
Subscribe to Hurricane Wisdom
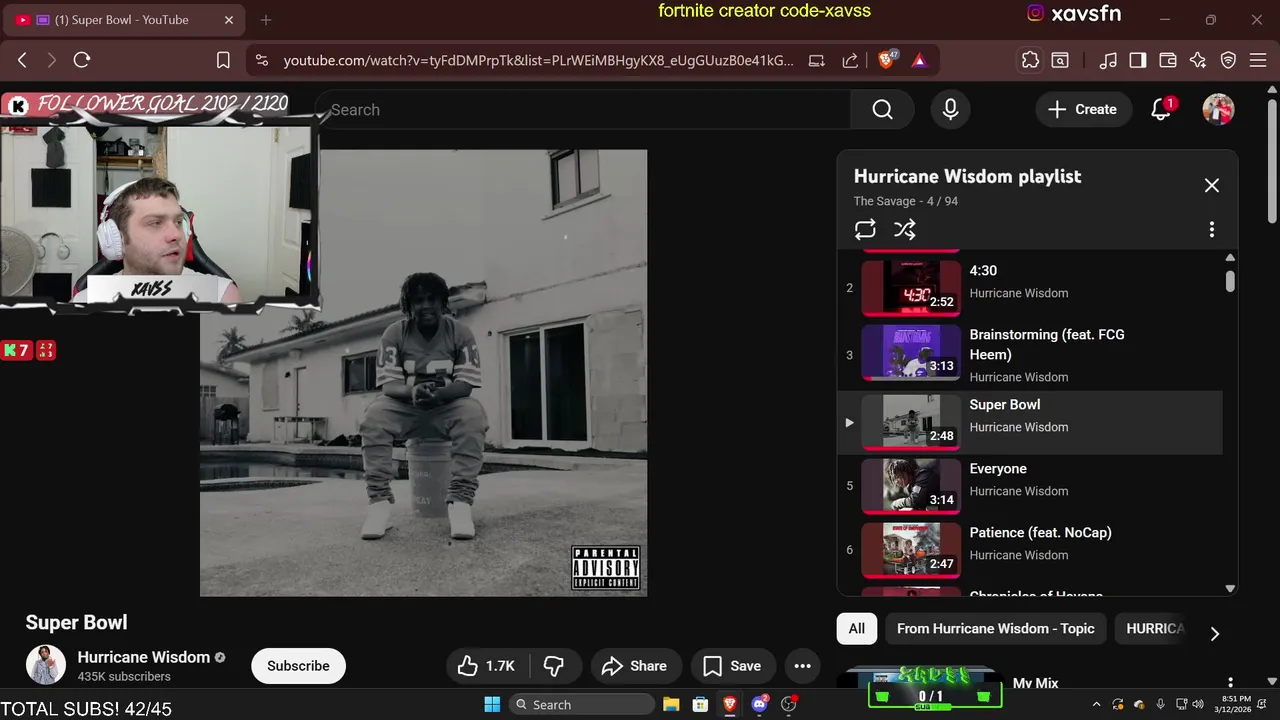298,666
